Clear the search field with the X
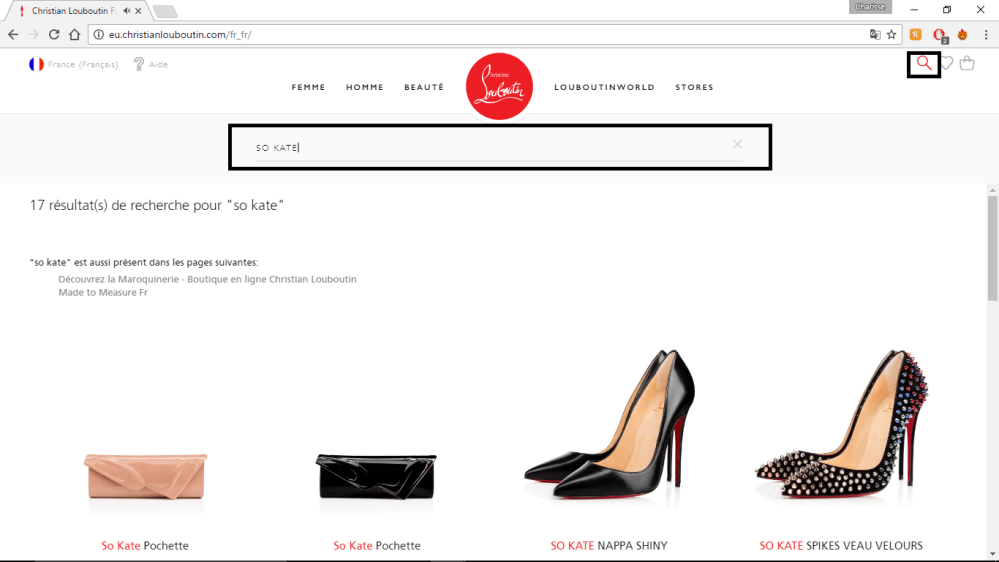The width and height of the screenshot is (999, 562). 737,145
